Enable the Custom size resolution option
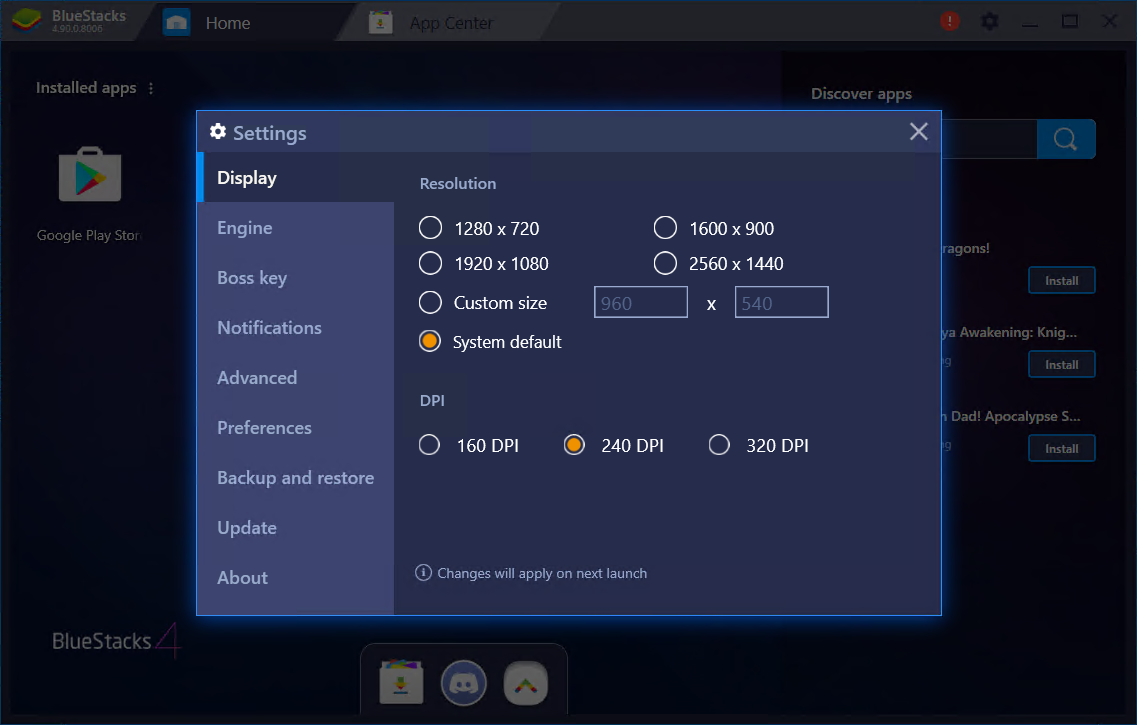1137x725 pixels. click(x=430, y=302)
